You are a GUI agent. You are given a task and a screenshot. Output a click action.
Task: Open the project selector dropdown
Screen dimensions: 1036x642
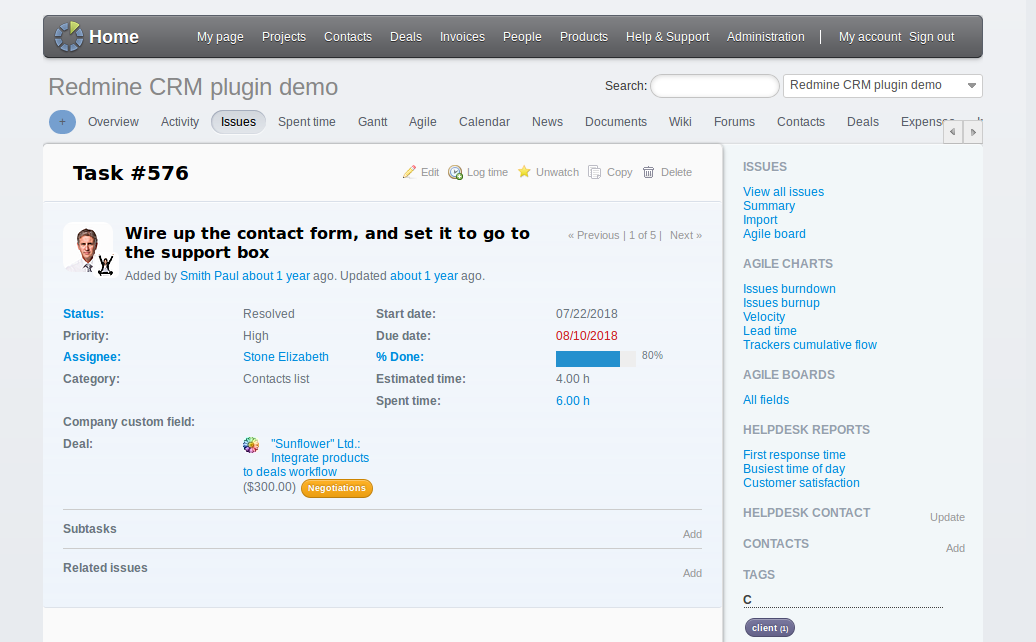[x=882, y=86]
